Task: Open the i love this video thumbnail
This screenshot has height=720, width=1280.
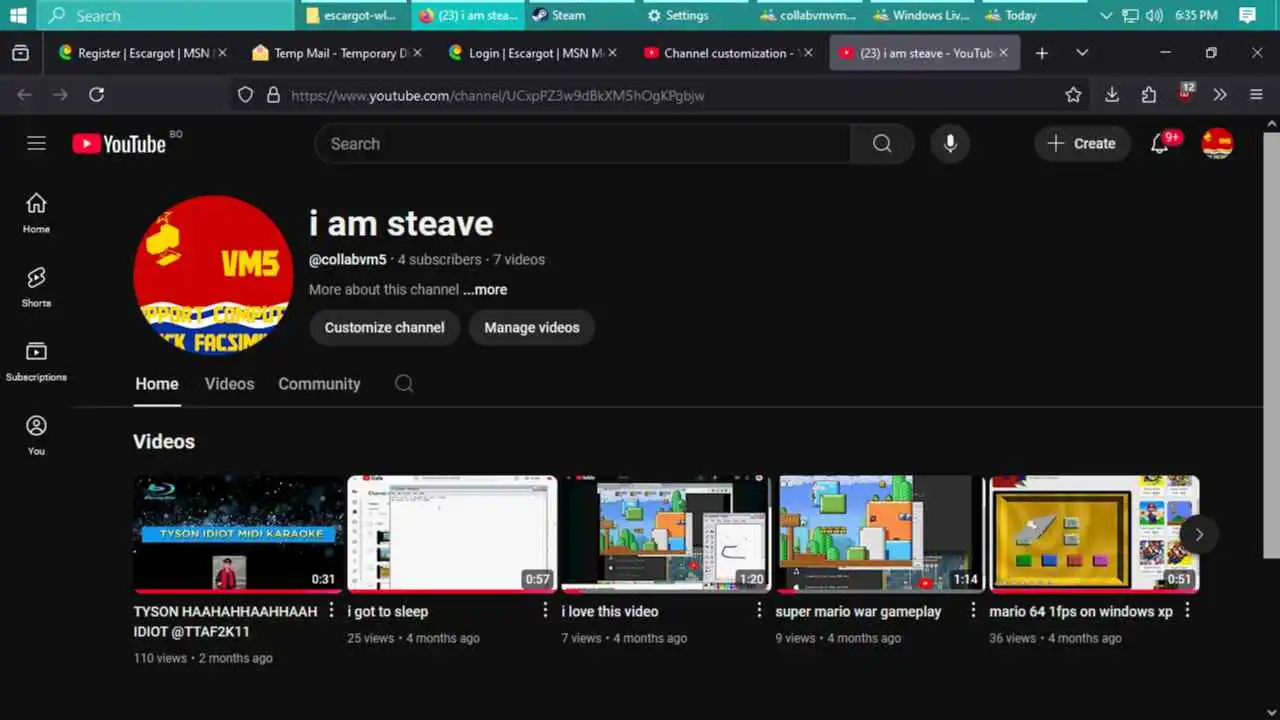Action: [x=665, y=534]
